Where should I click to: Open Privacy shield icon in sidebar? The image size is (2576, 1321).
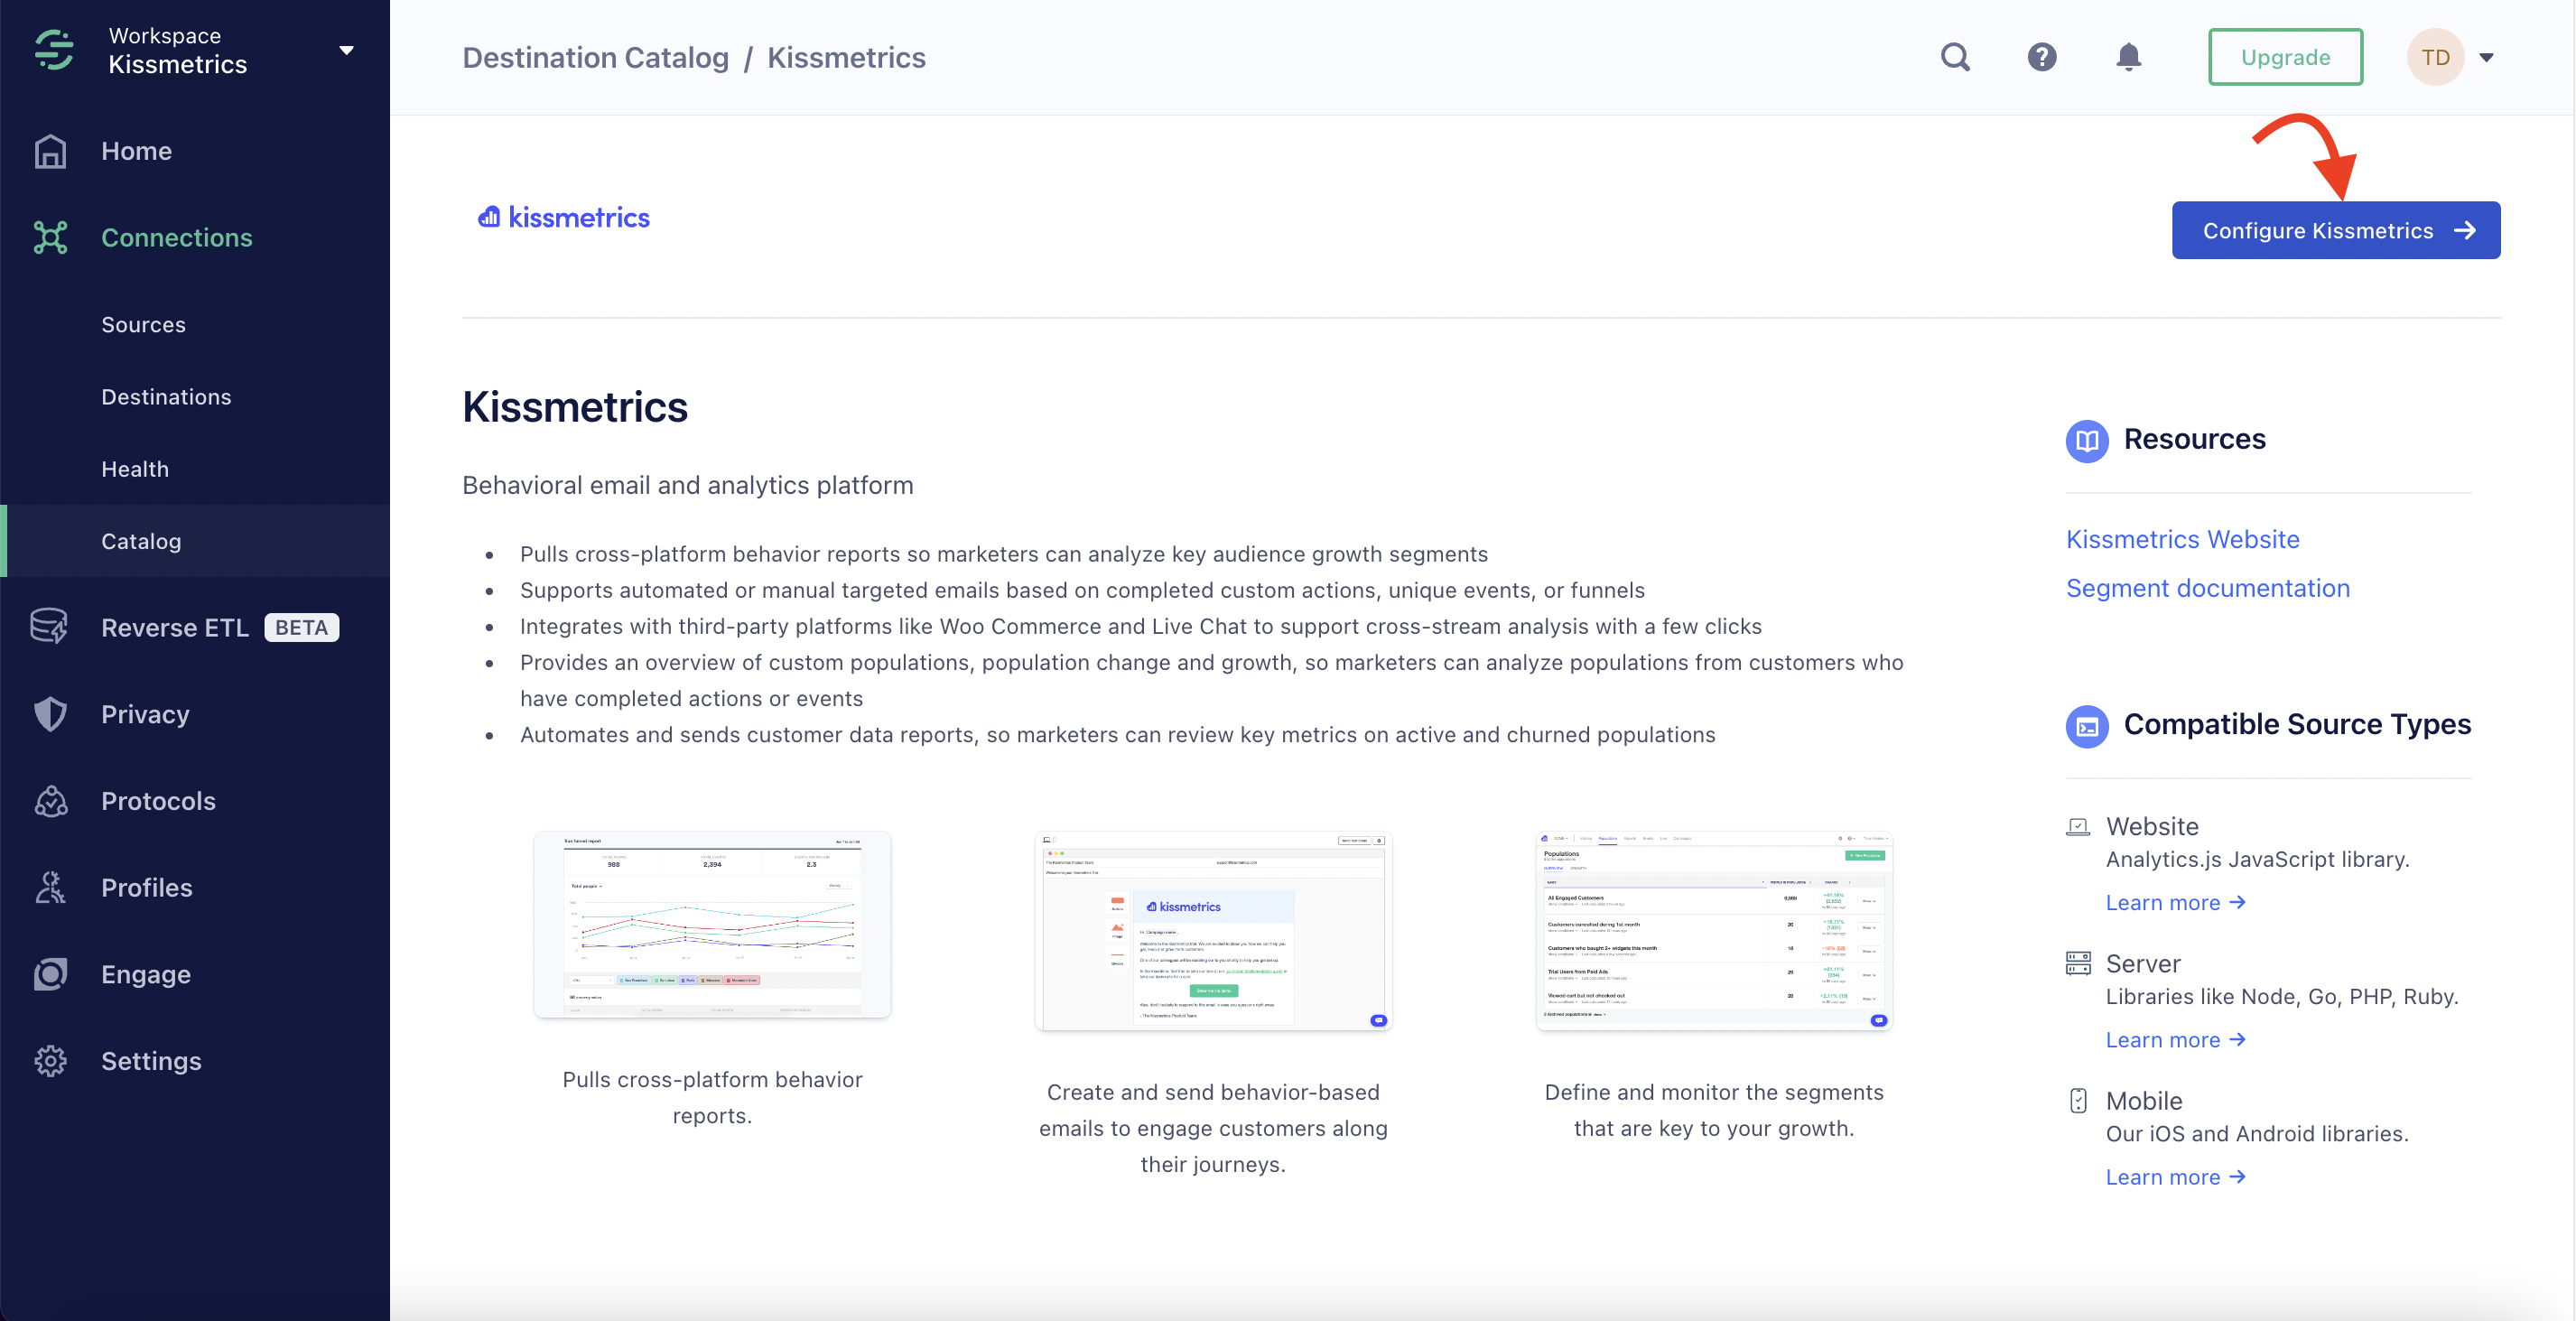point(50,714)
